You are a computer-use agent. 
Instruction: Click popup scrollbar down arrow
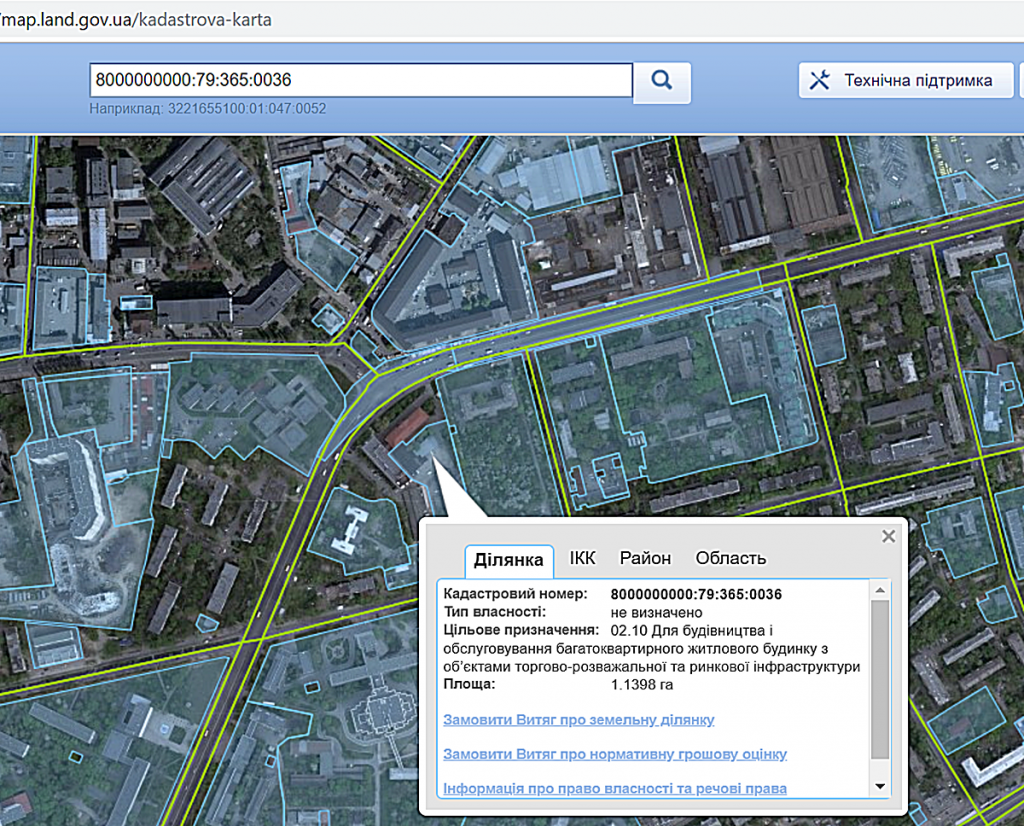pos(880,787)
